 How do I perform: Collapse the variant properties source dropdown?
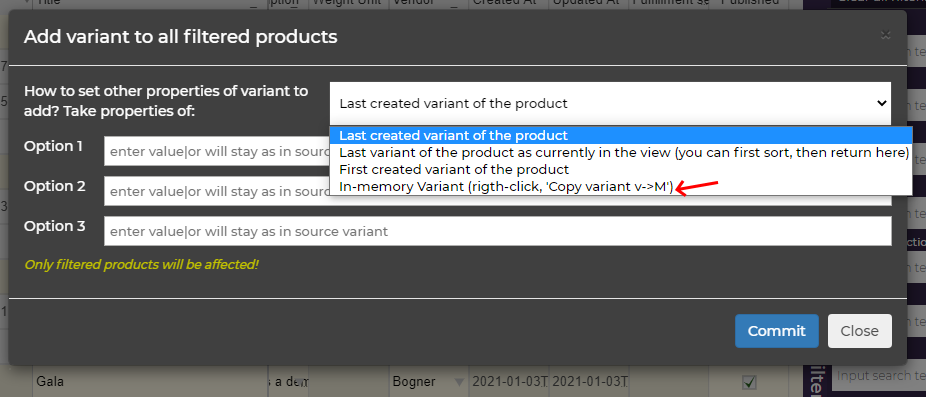click(x=610, y=103)
